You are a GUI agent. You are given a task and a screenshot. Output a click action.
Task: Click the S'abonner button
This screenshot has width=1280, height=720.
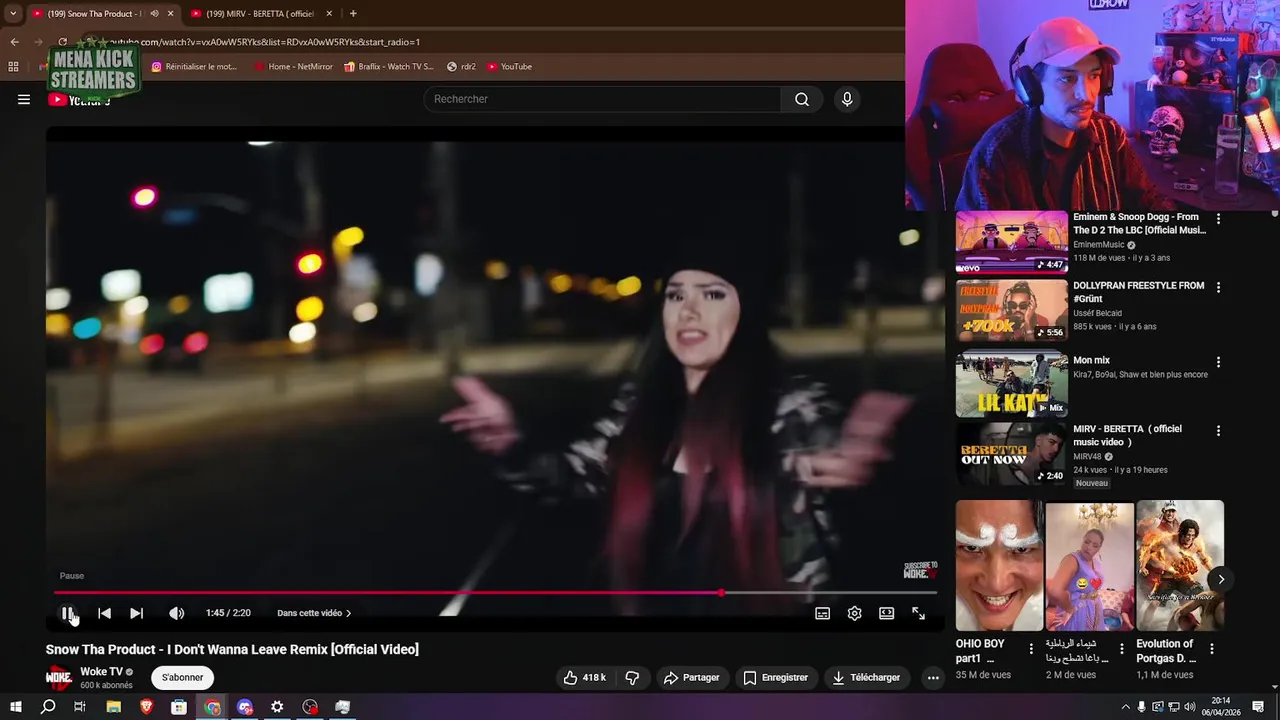pos(182,677)
